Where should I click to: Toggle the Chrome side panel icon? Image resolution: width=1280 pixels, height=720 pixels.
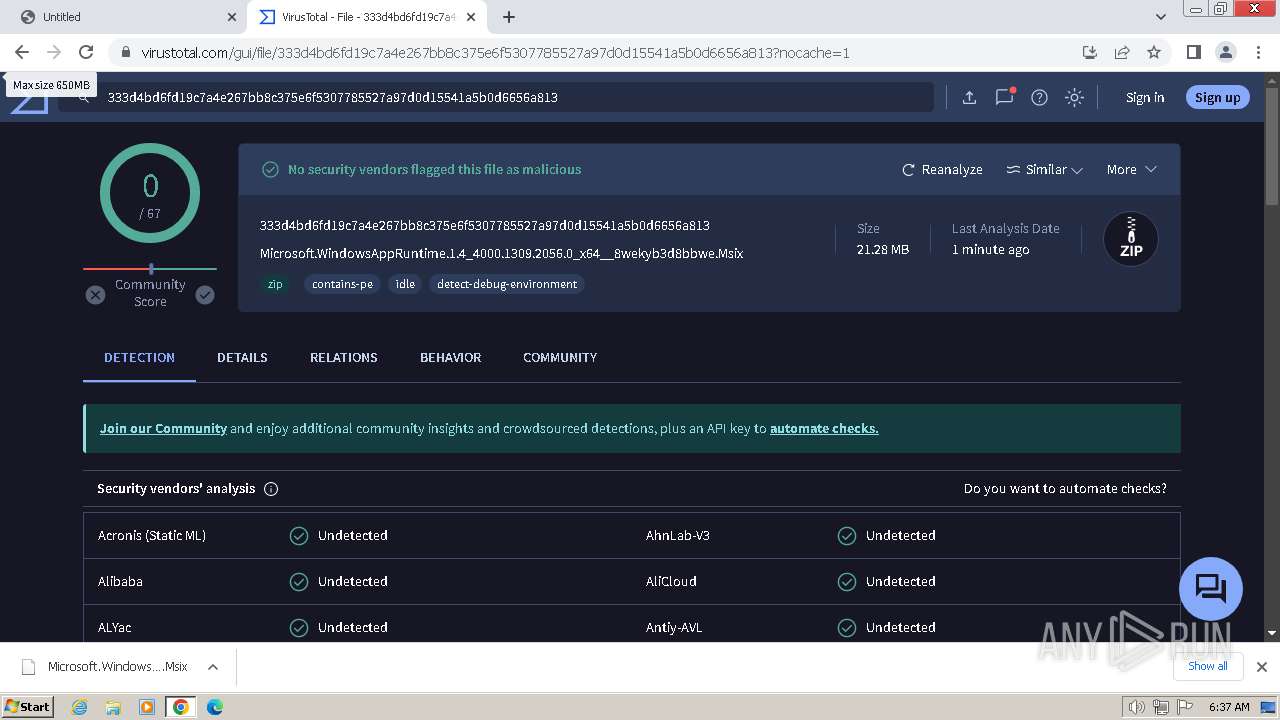[x=1193, y=52]
